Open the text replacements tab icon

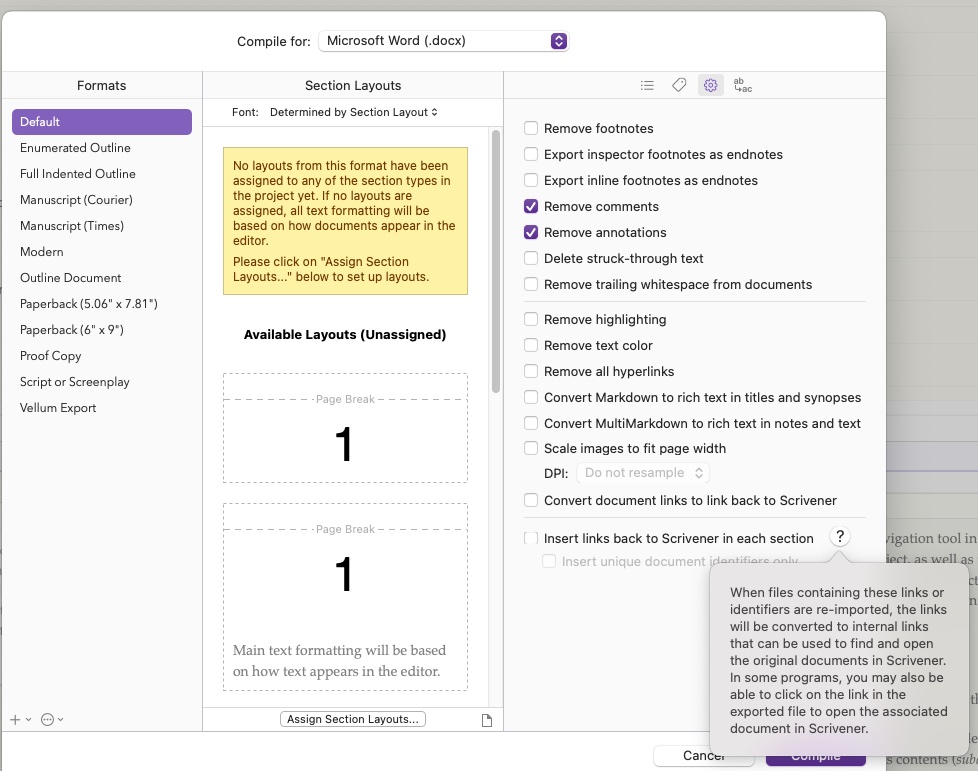pos(742,86)
